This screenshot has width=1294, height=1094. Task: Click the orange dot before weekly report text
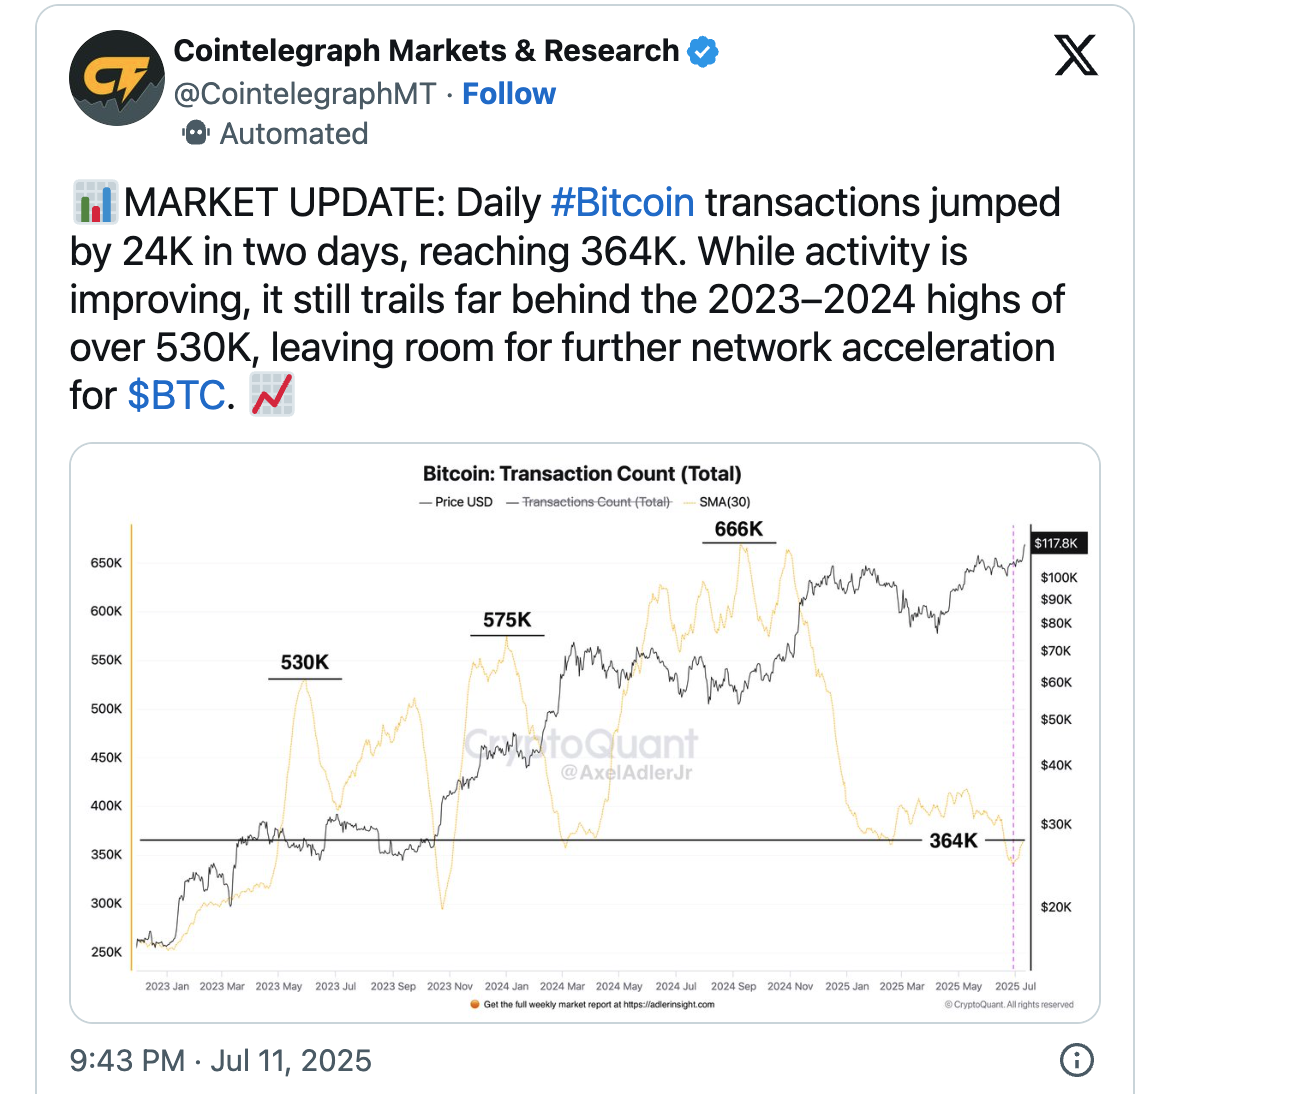point(475,1004)
